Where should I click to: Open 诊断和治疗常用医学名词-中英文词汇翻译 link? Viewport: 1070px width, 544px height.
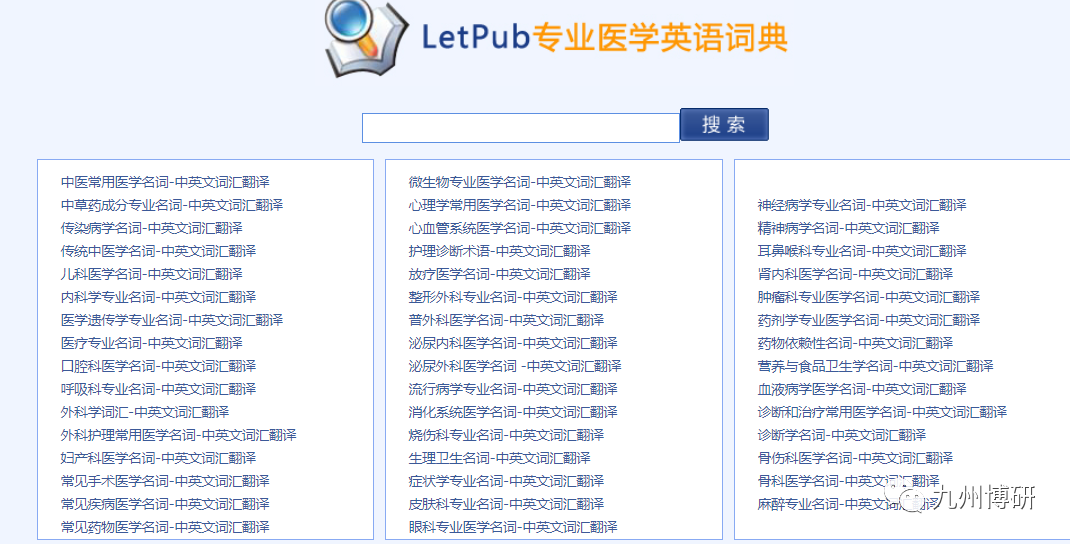pyautogui.click(x=882, y=412)
